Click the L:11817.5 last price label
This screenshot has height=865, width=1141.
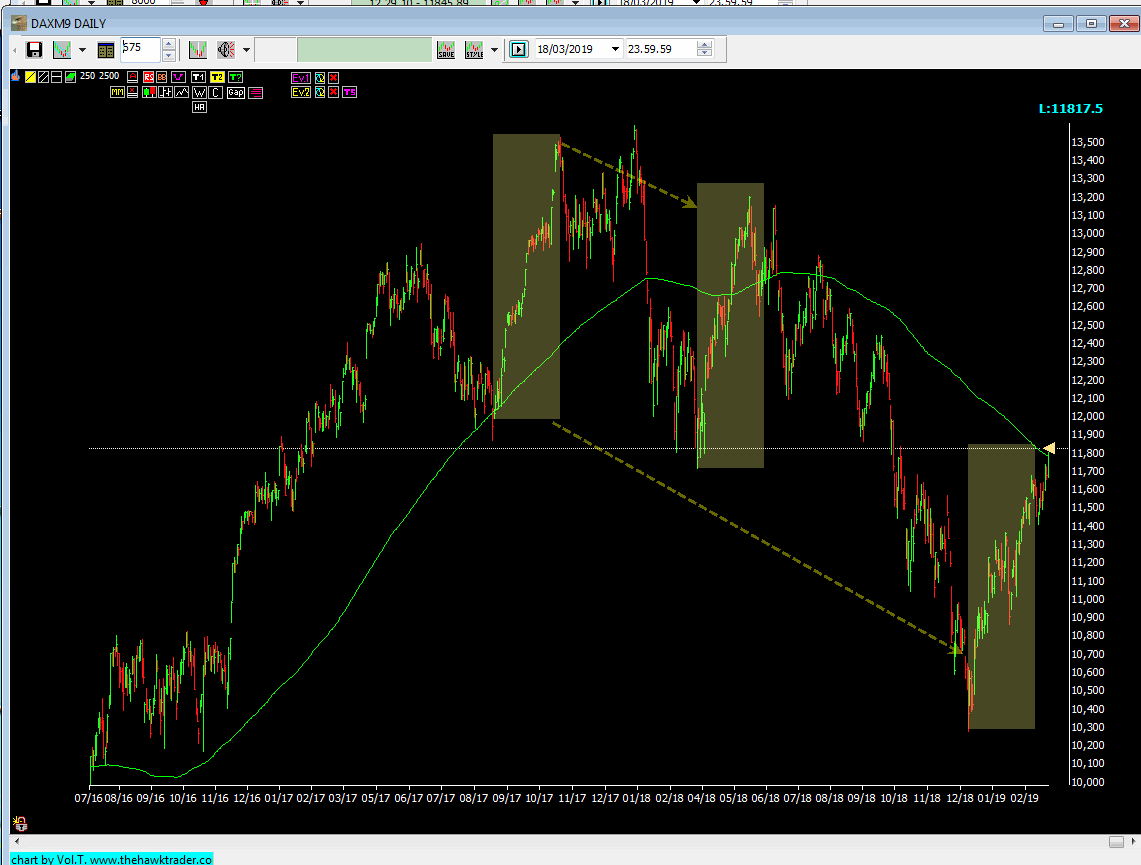point(1070,108)
